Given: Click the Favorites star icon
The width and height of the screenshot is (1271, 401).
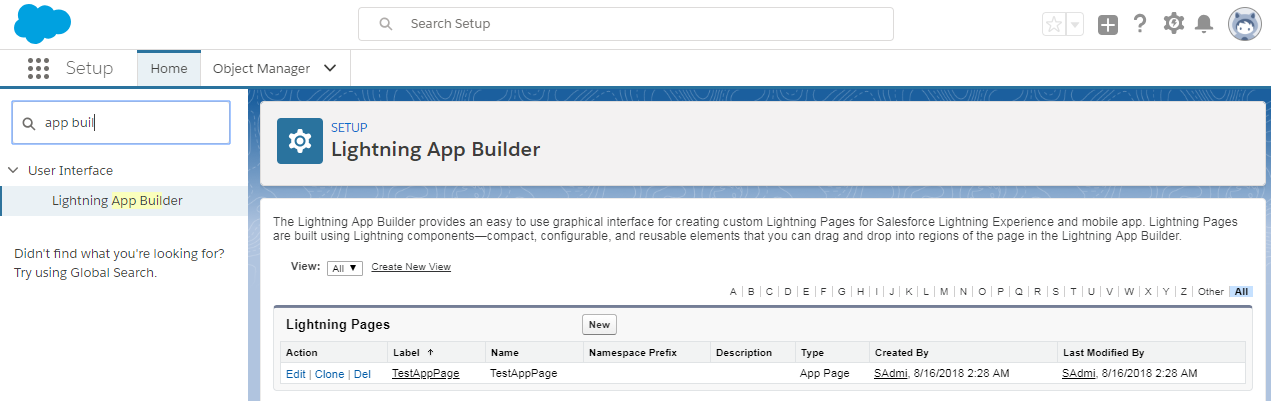Looking at the screenshot, I should click(1053, 25).
